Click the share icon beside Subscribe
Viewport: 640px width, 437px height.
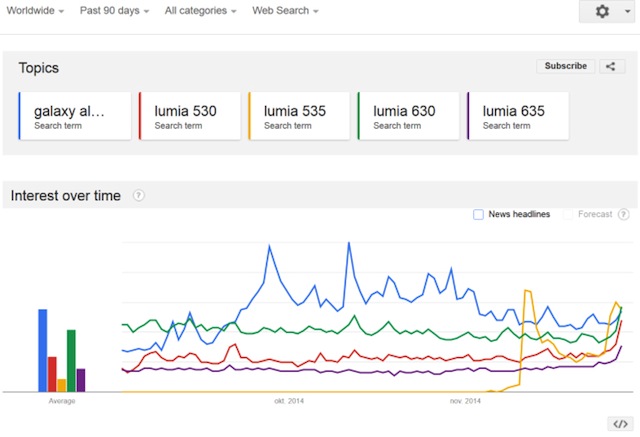[x=611, y=66]
